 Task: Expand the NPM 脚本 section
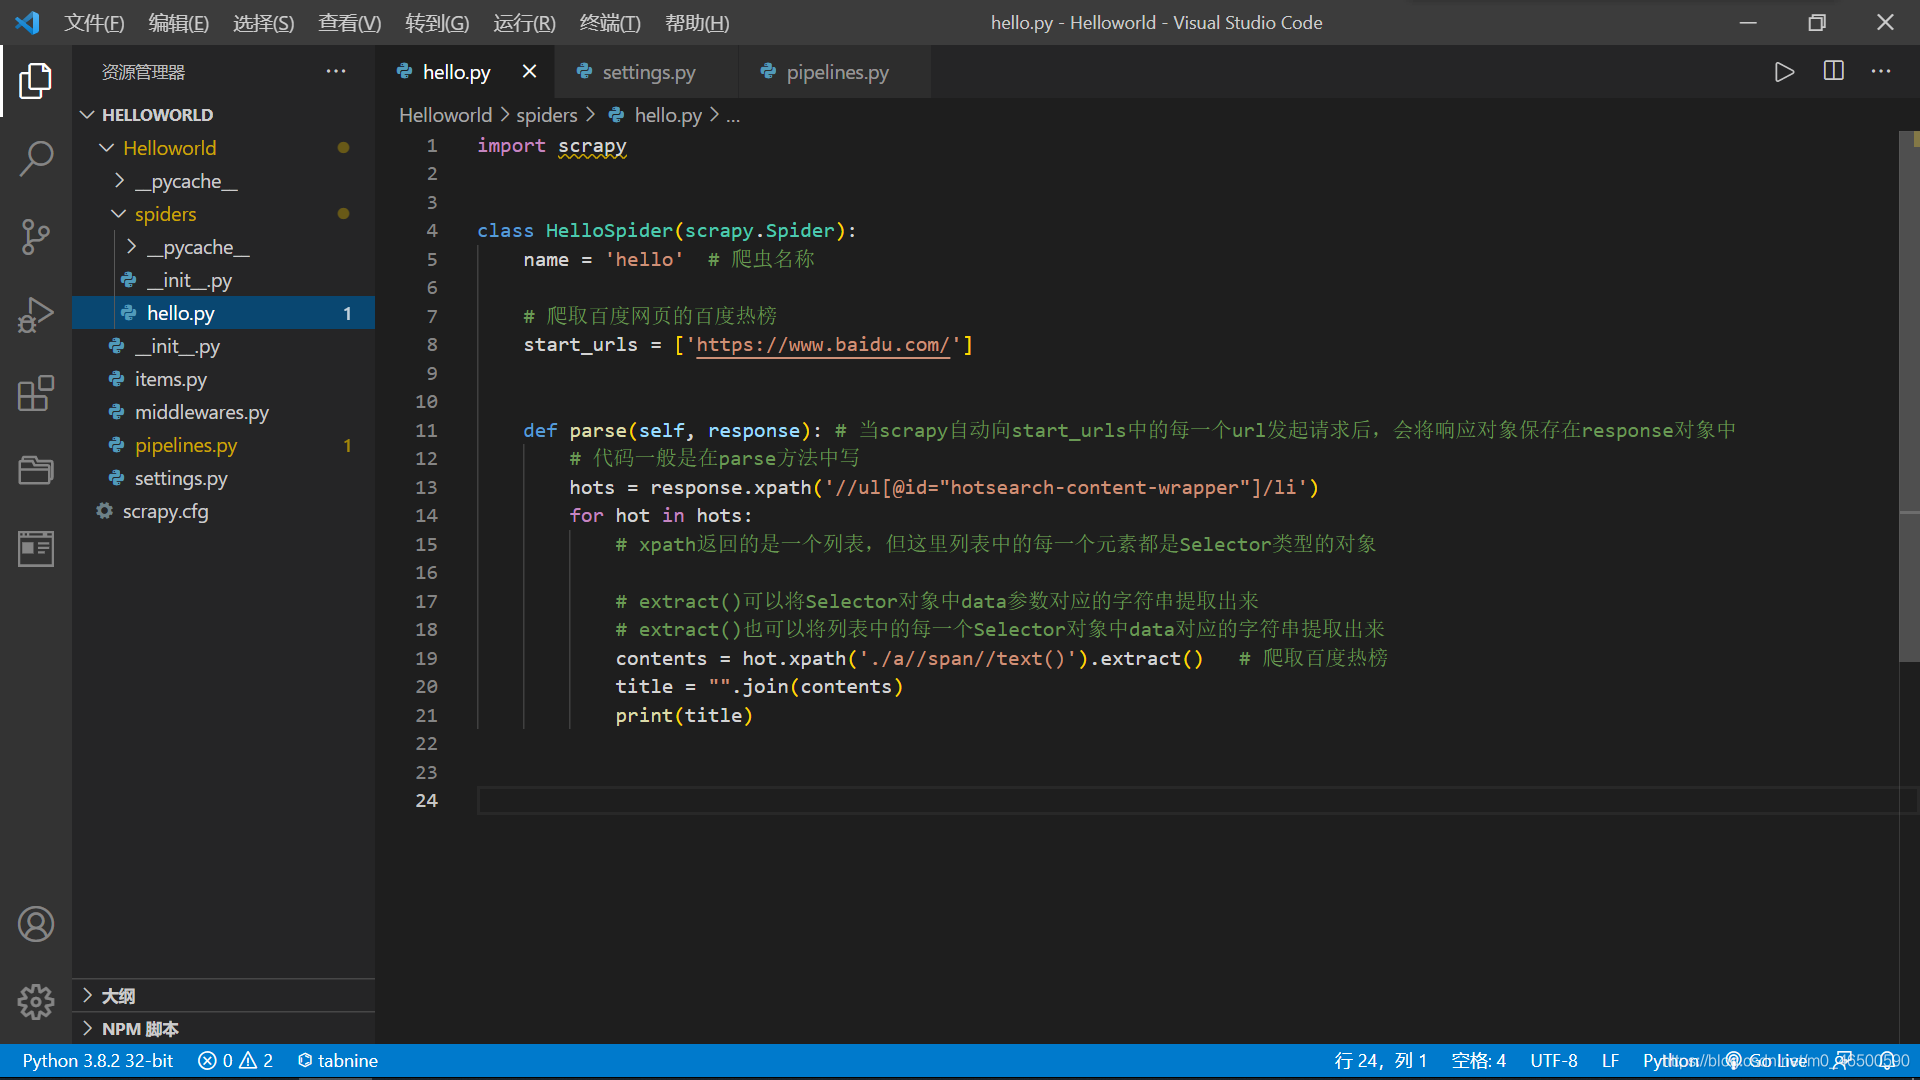140,1029
